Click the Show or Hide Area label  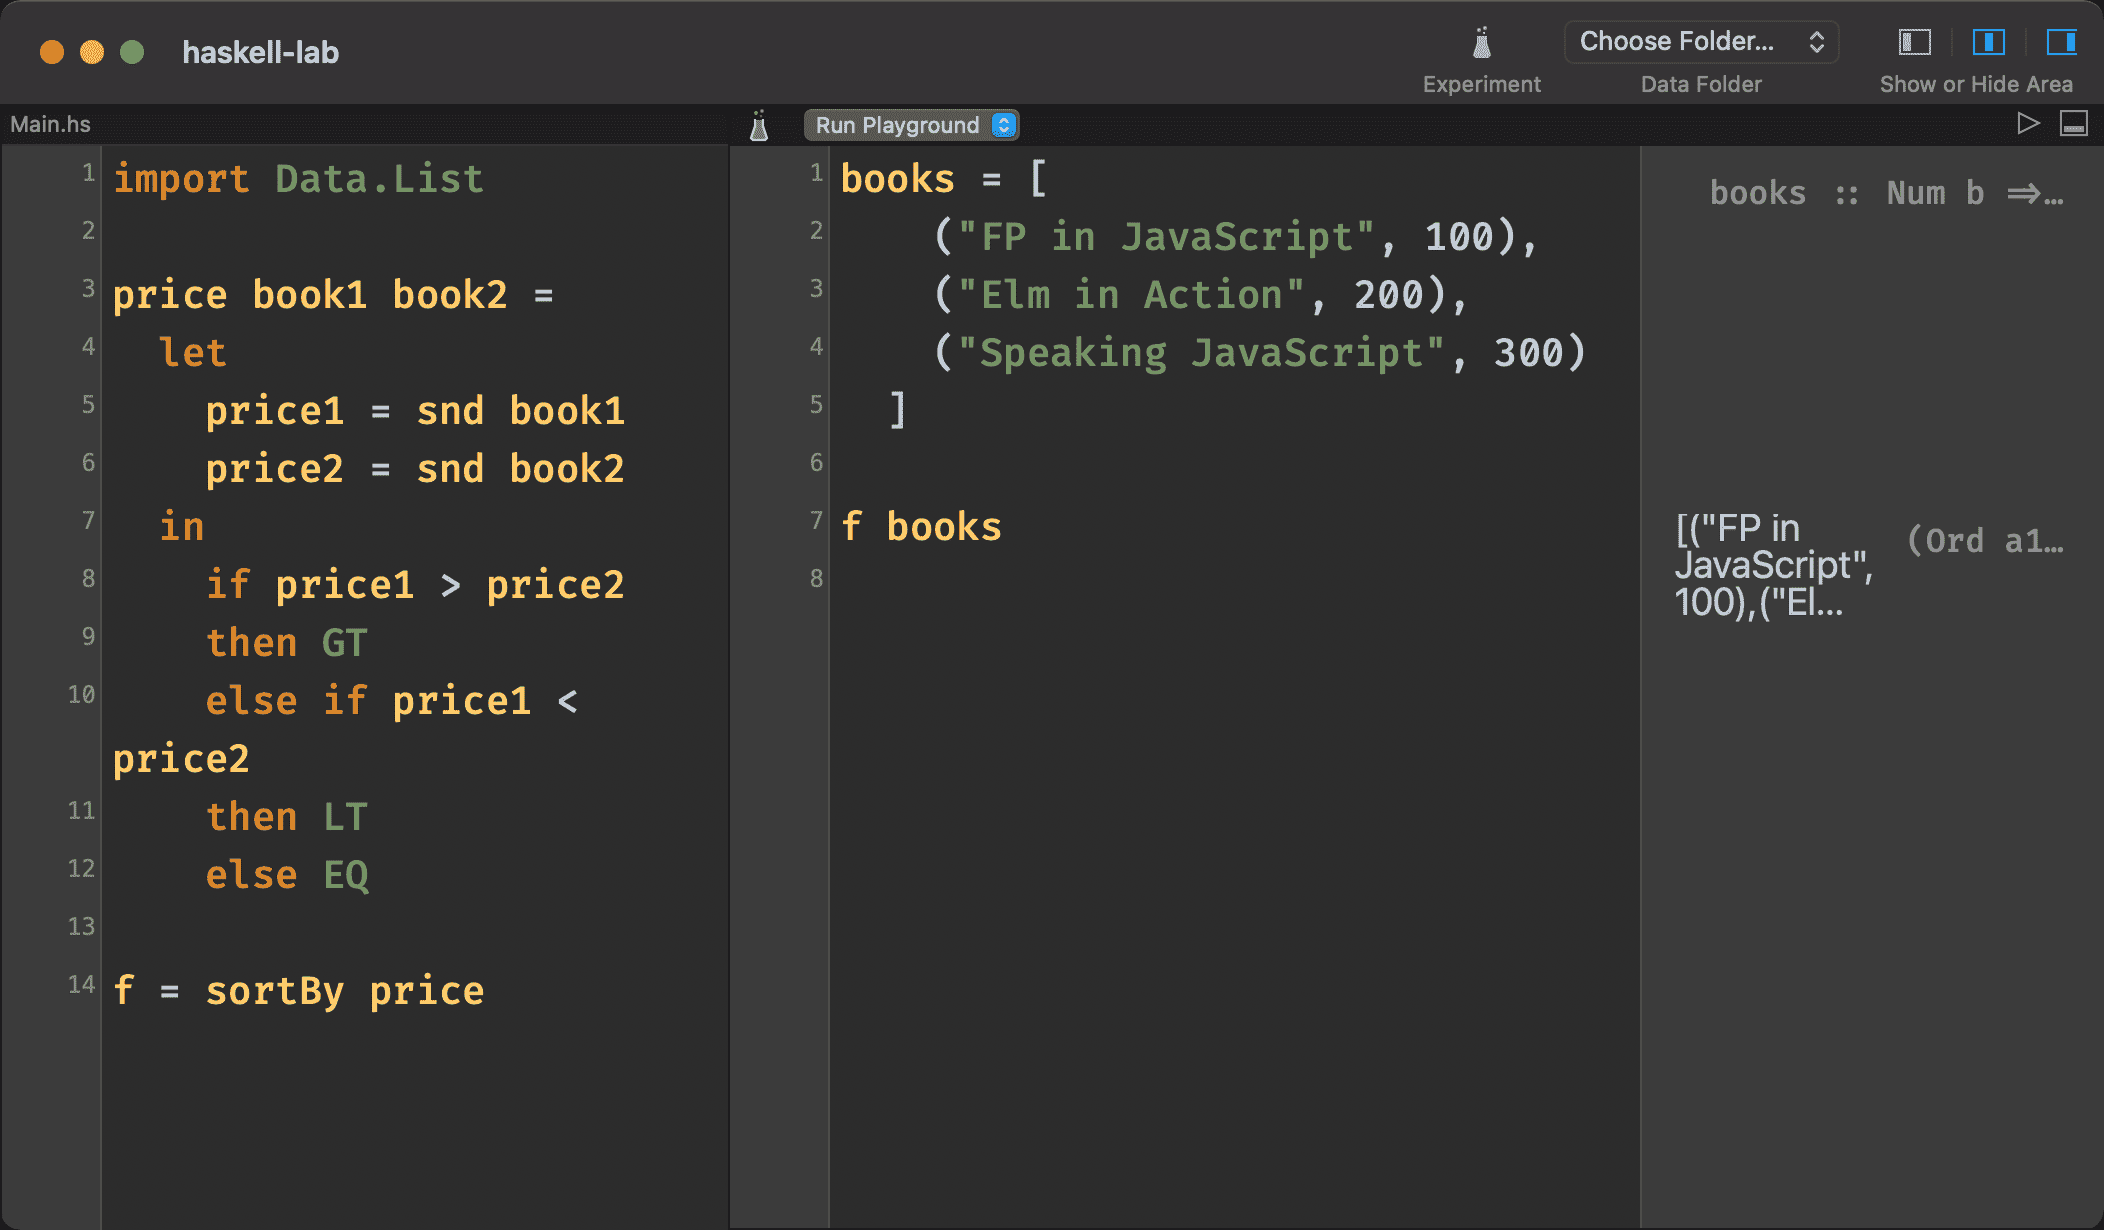tap(1976, 84)
